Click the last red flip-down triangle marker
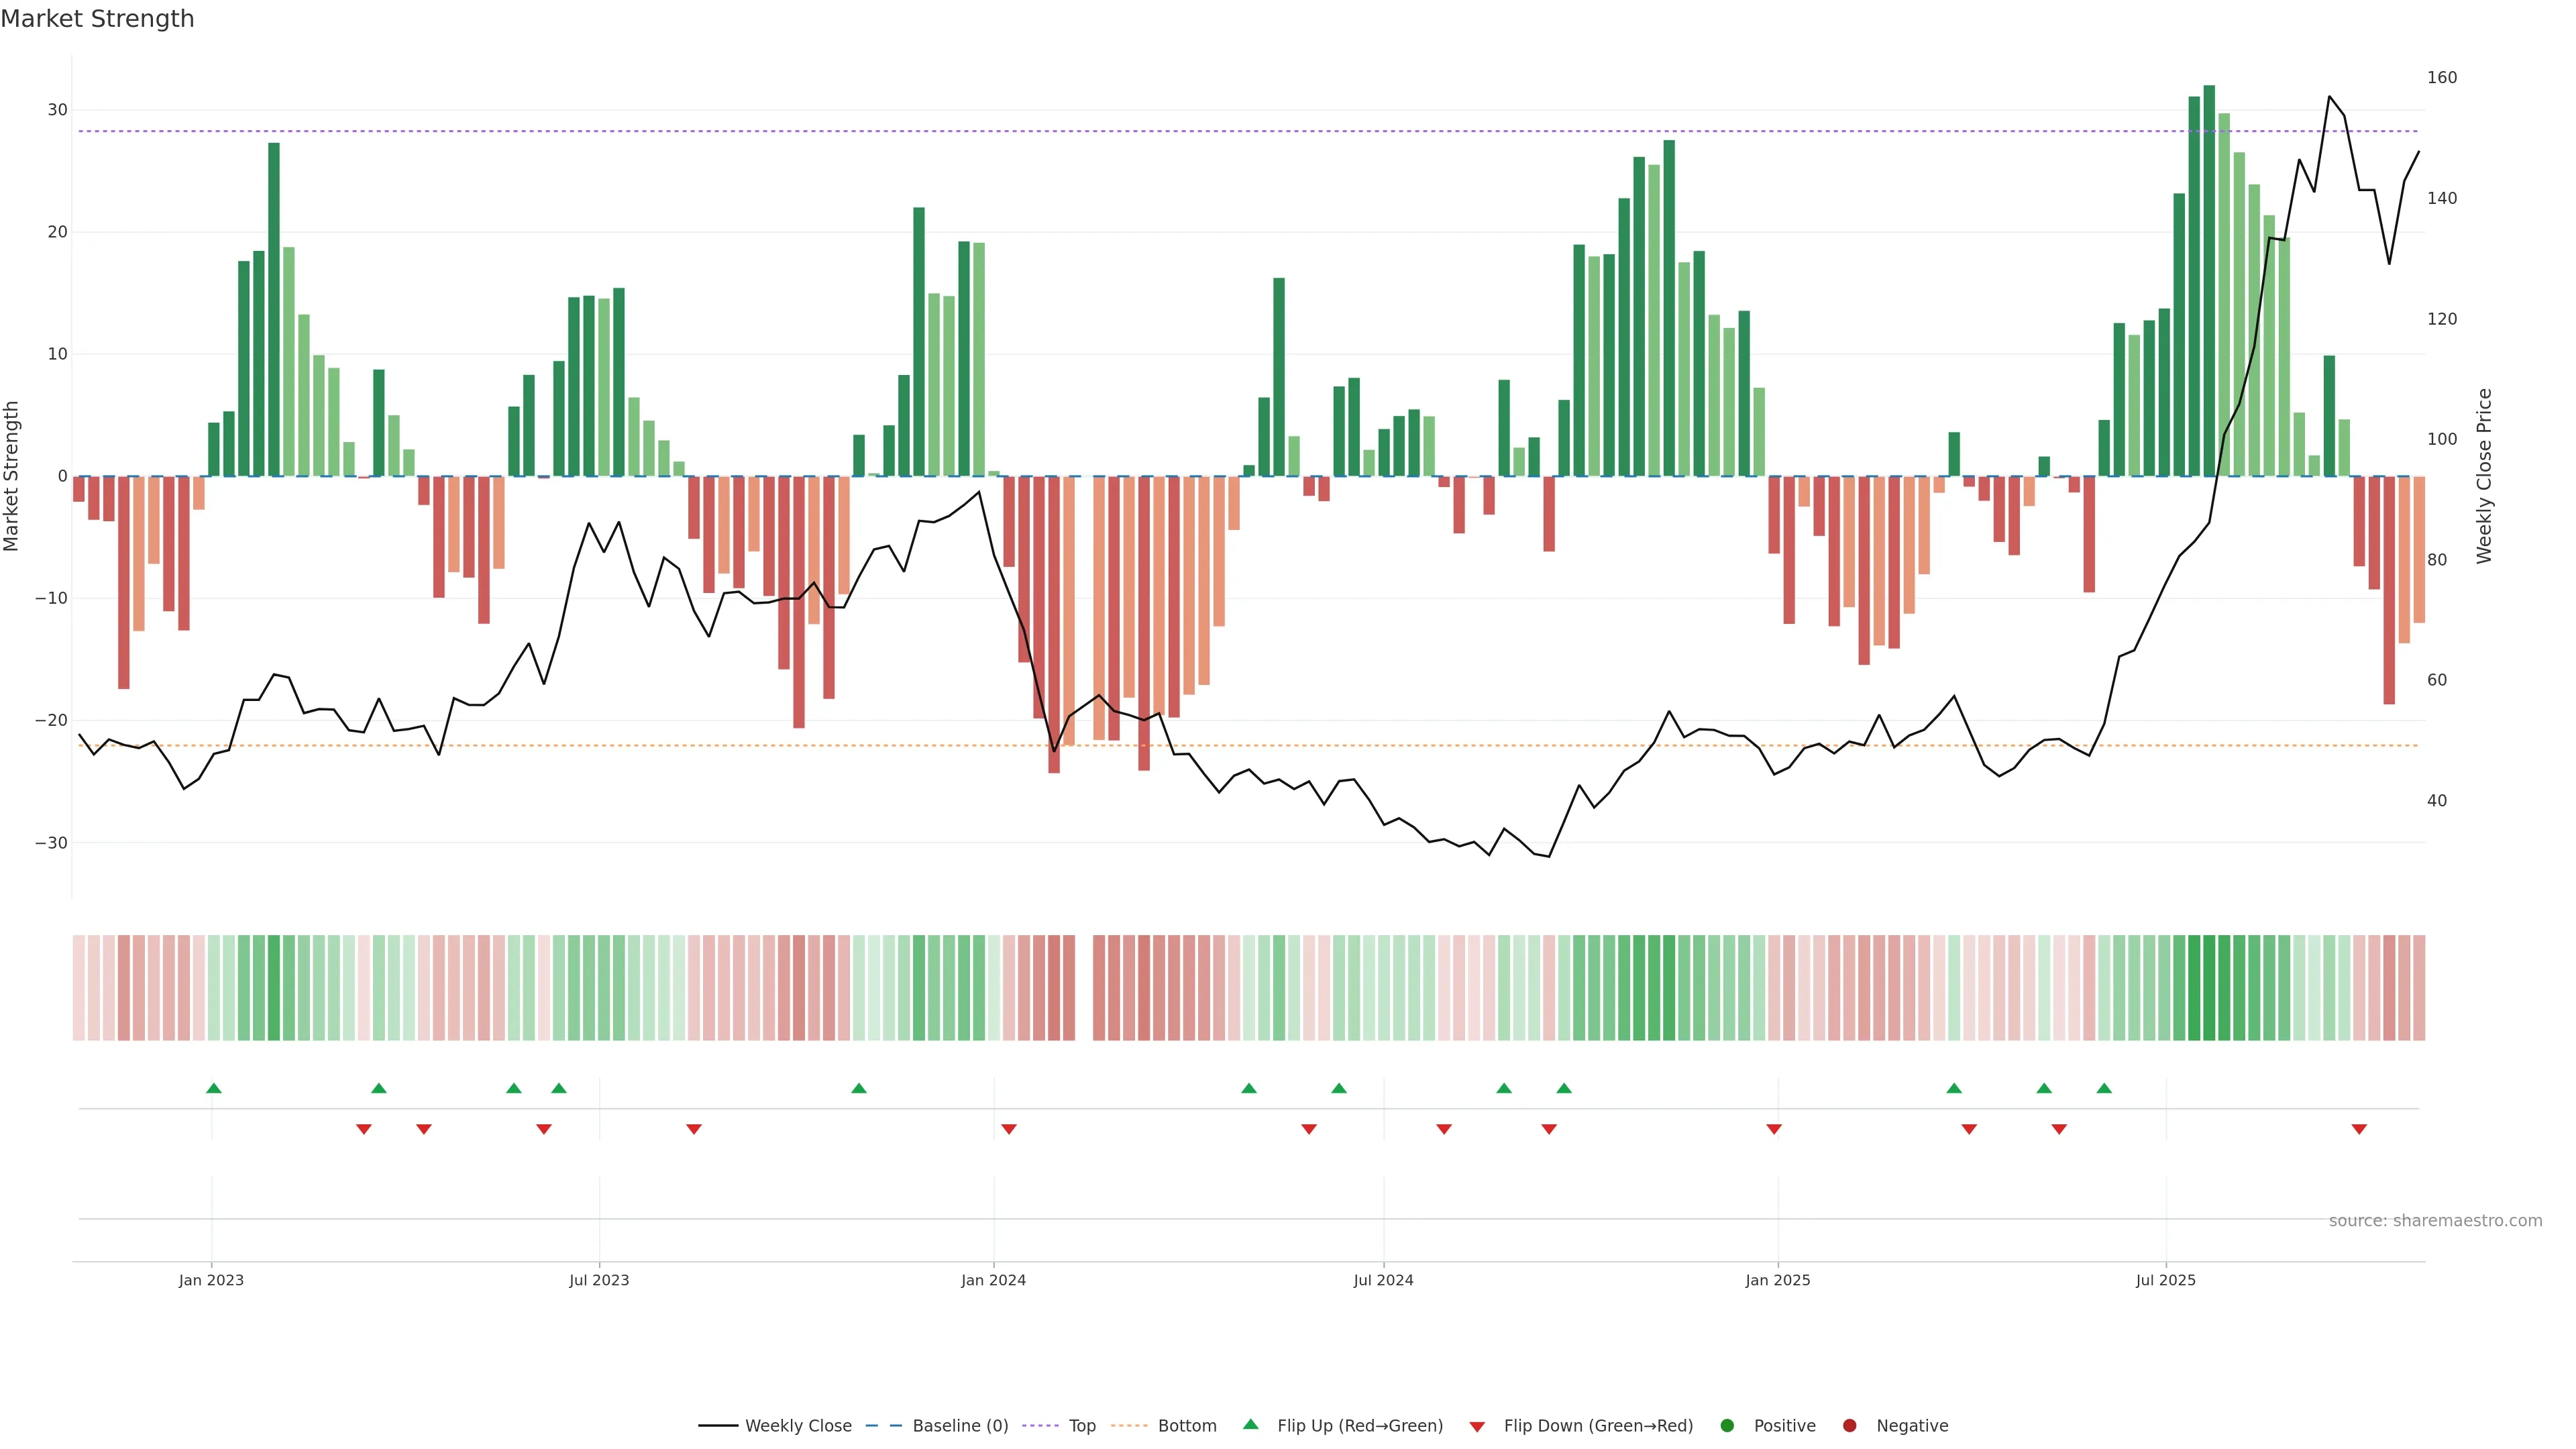The width and height of the screenshot is (2576, 1449). point(2359,1129)
